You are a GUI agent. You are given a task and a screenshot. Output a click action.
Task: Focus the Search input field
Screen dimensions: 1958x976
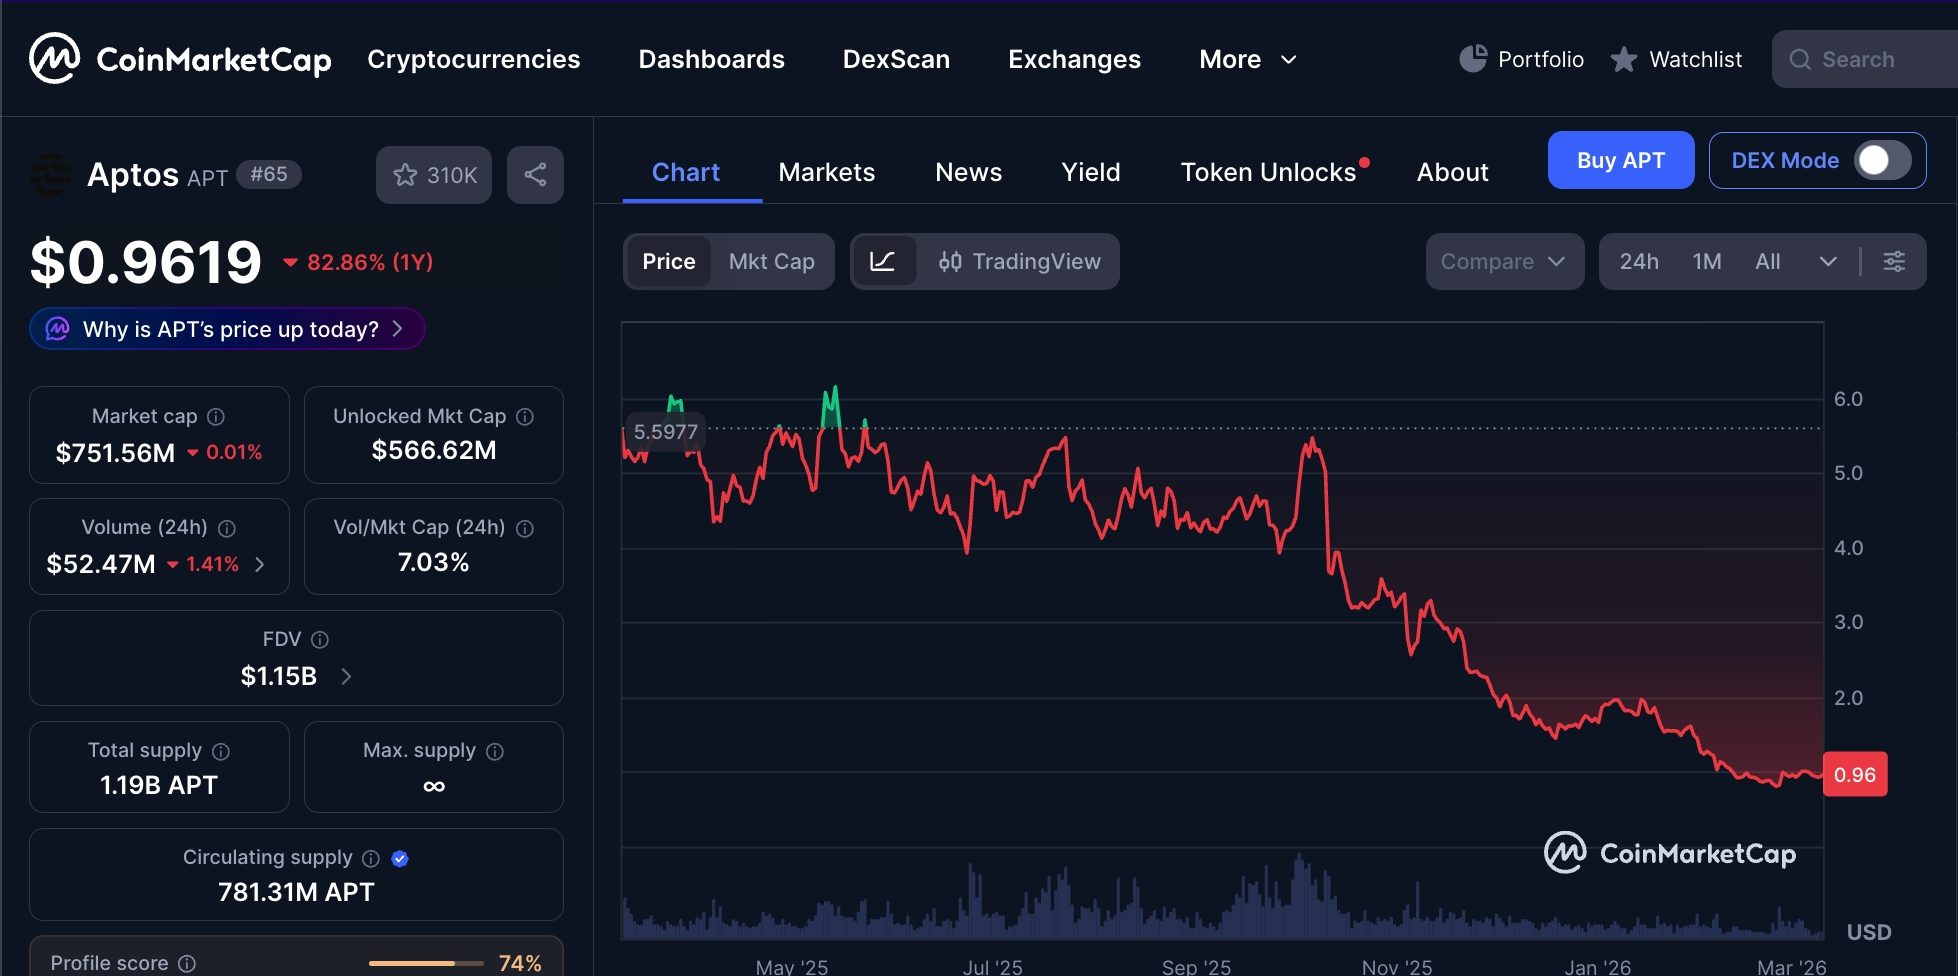click(1866, 59)
